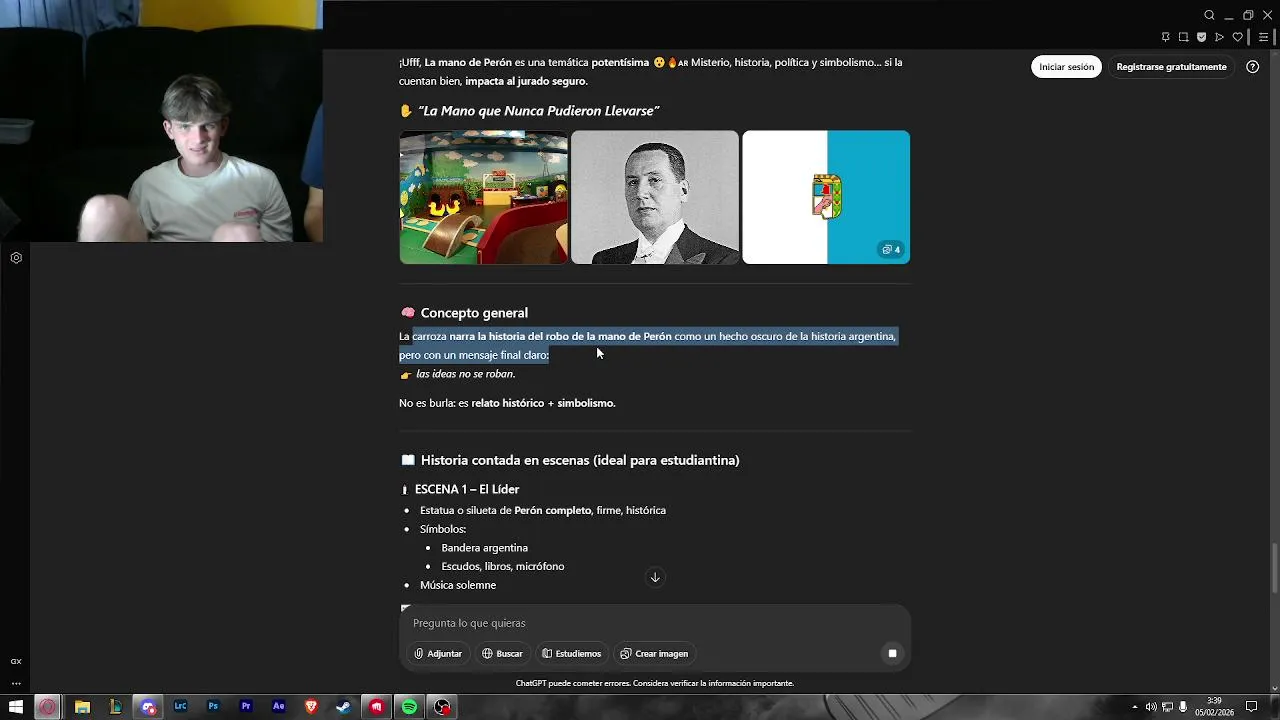Viewport: 1280px width, 720px height.
Task: Open File Explorer from taskbar
Action: (x=82, y=707)
